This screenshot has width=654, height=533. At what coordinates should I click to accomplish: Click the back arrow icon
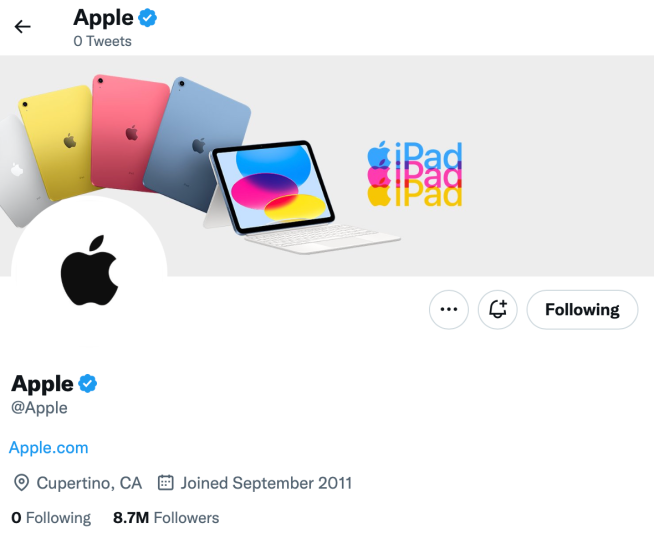22,27
